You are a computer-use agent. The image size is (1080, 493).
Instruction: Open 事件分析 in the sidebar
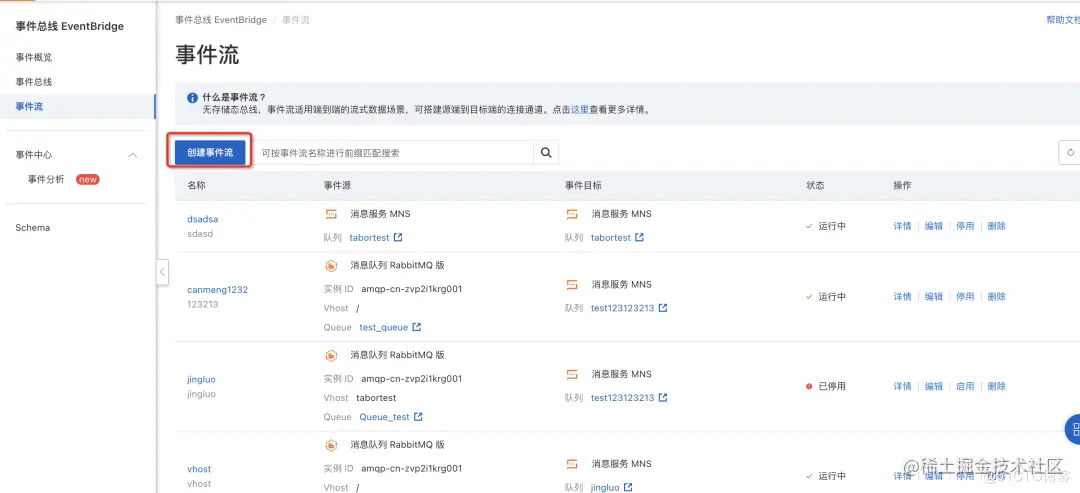[46, 180]
